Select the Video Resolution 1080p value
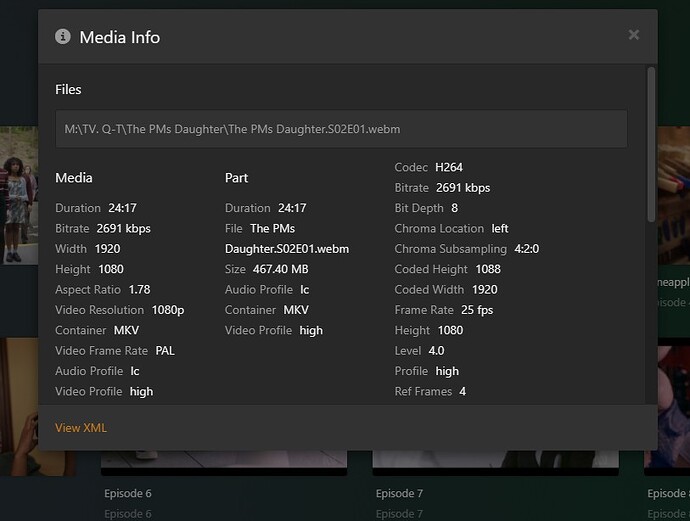 pos(168,310)
